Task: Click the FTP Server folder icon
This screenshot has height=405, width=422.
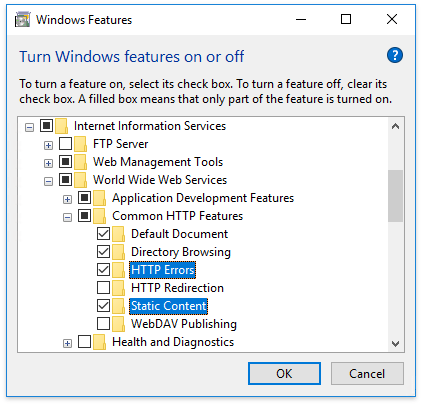Action: (x=80, y=144)
